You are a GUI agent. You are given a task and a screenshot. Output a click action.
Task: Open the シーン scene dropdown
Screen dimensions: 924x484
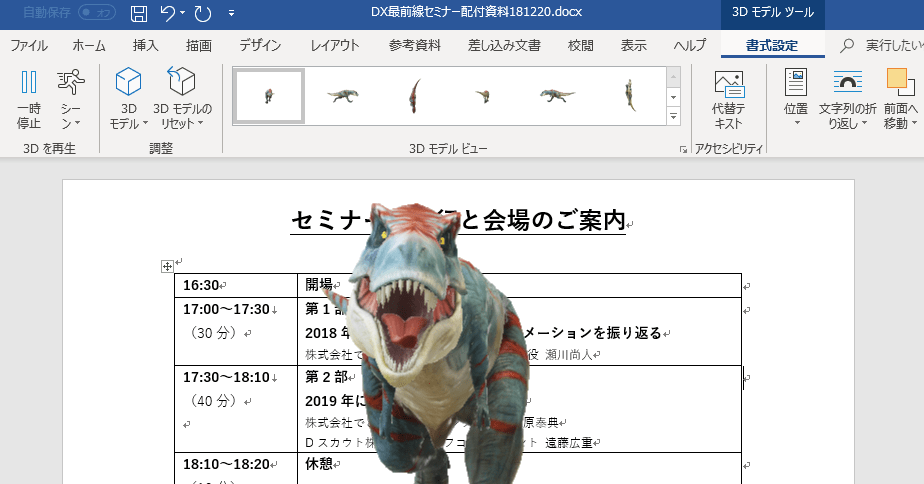71,99
